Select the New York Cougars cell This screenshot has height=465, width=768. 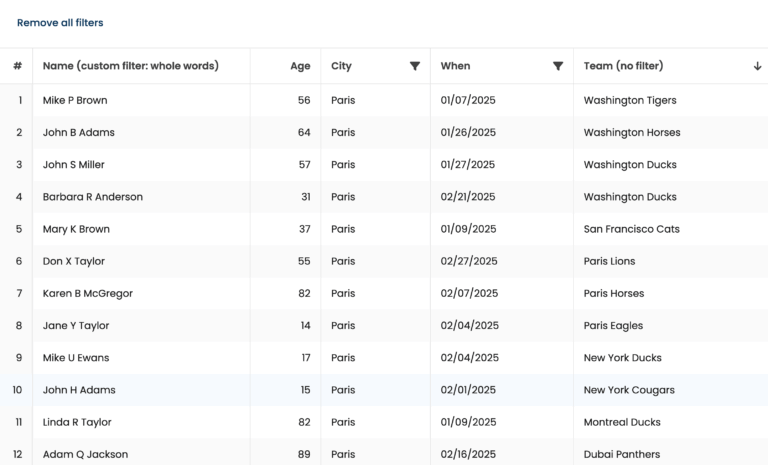pos(629,390)
